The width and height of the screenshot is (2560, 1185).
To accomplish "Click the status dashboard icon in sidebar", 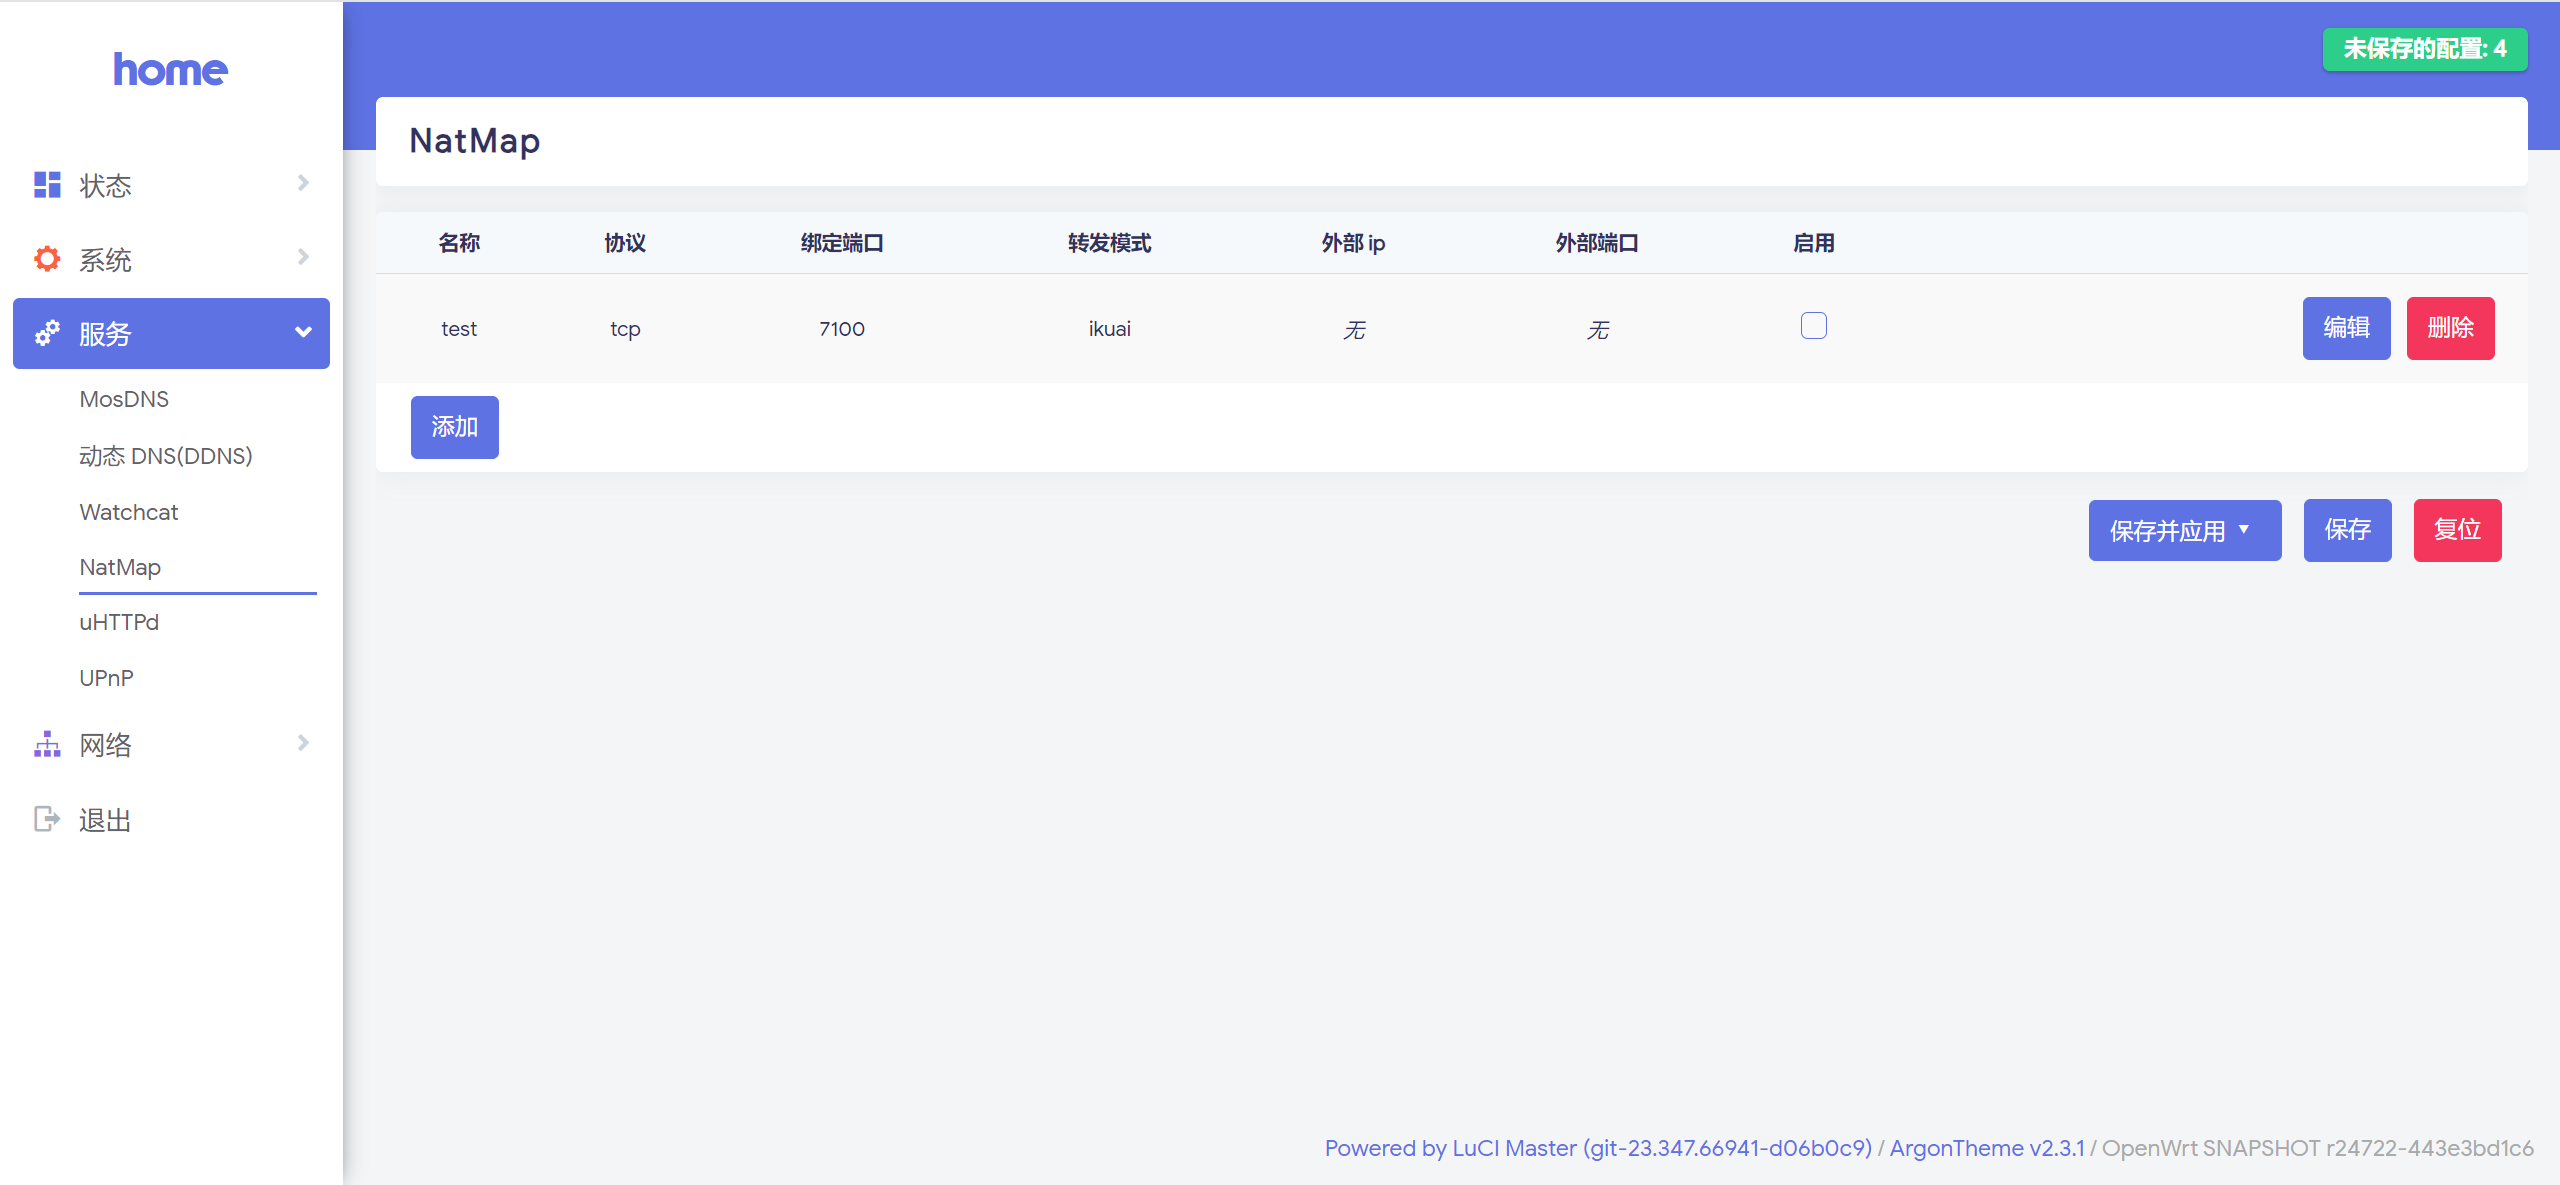I will [x=47, y=185].
